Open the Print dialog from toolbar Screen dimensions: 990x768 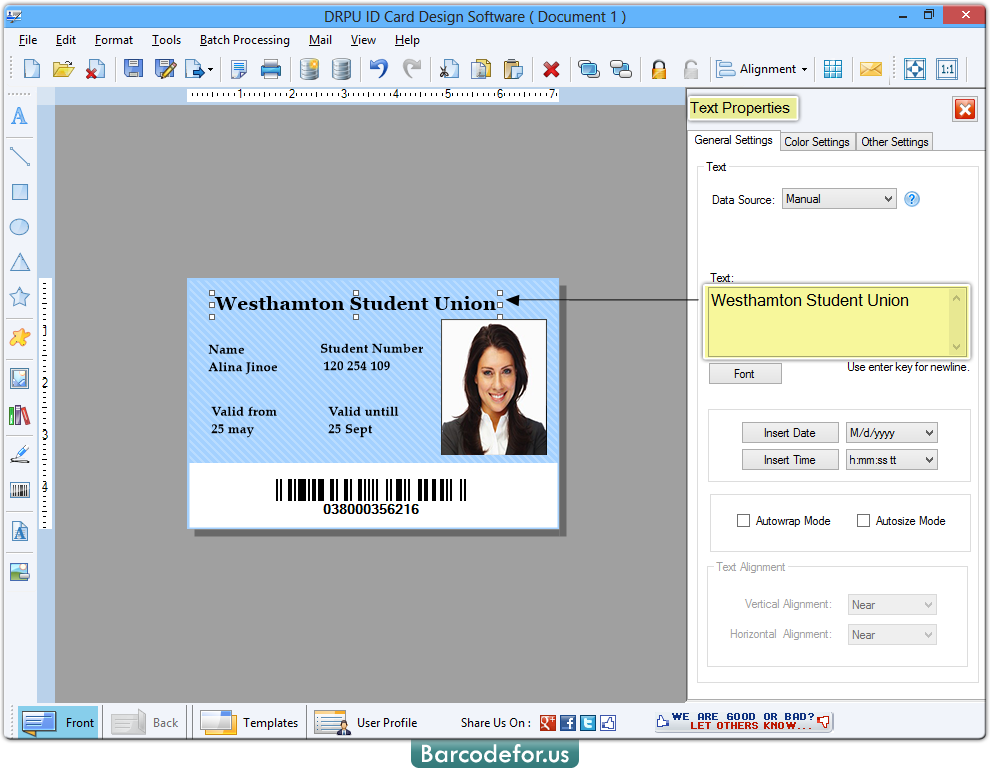(271, 69)
